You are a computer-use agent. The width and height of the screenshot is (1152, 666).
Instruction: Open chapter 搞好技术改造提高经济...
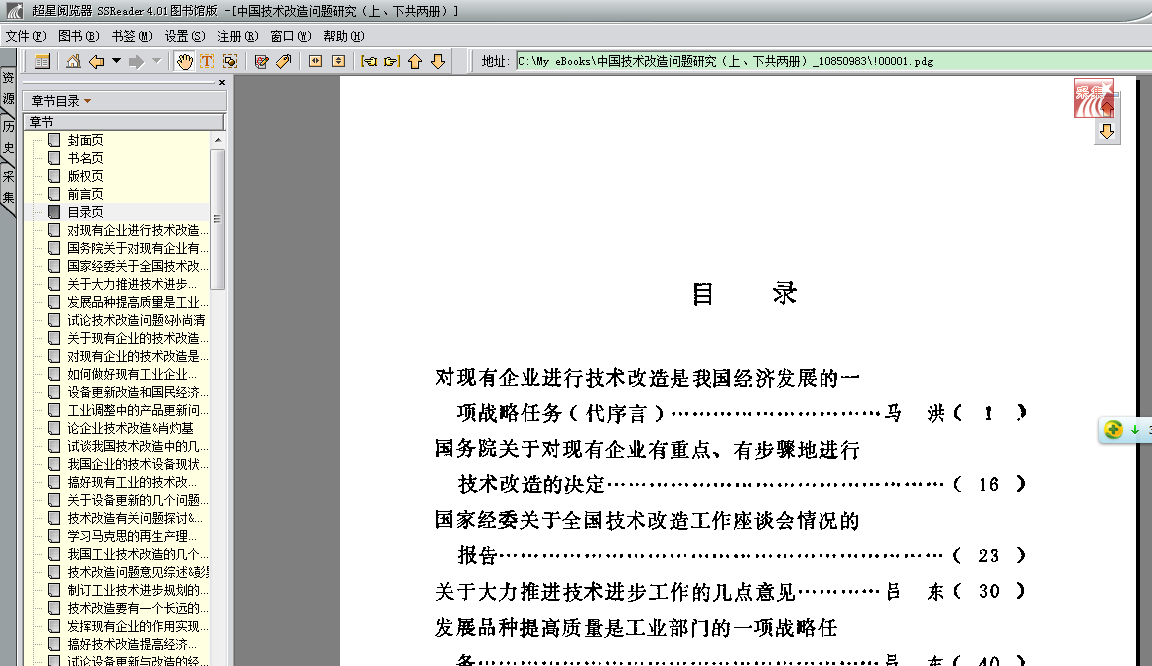coord(132,644)
